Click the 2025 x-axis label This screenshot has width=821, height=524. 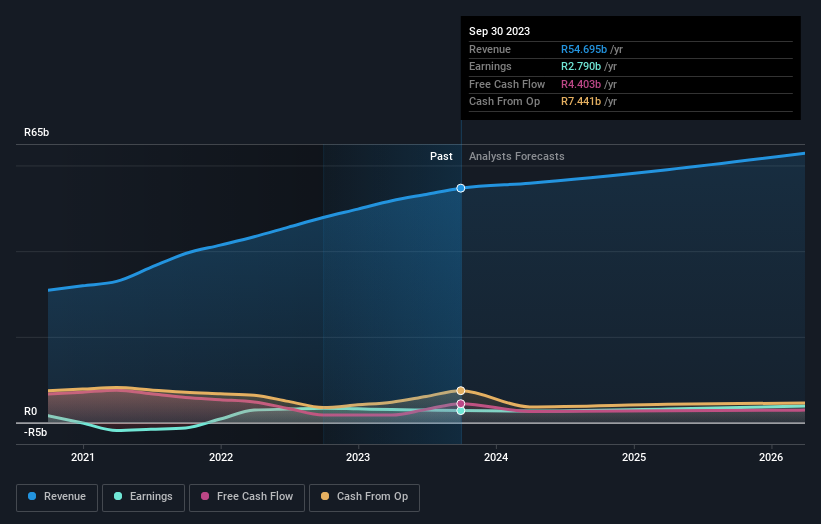coord(634,457)
